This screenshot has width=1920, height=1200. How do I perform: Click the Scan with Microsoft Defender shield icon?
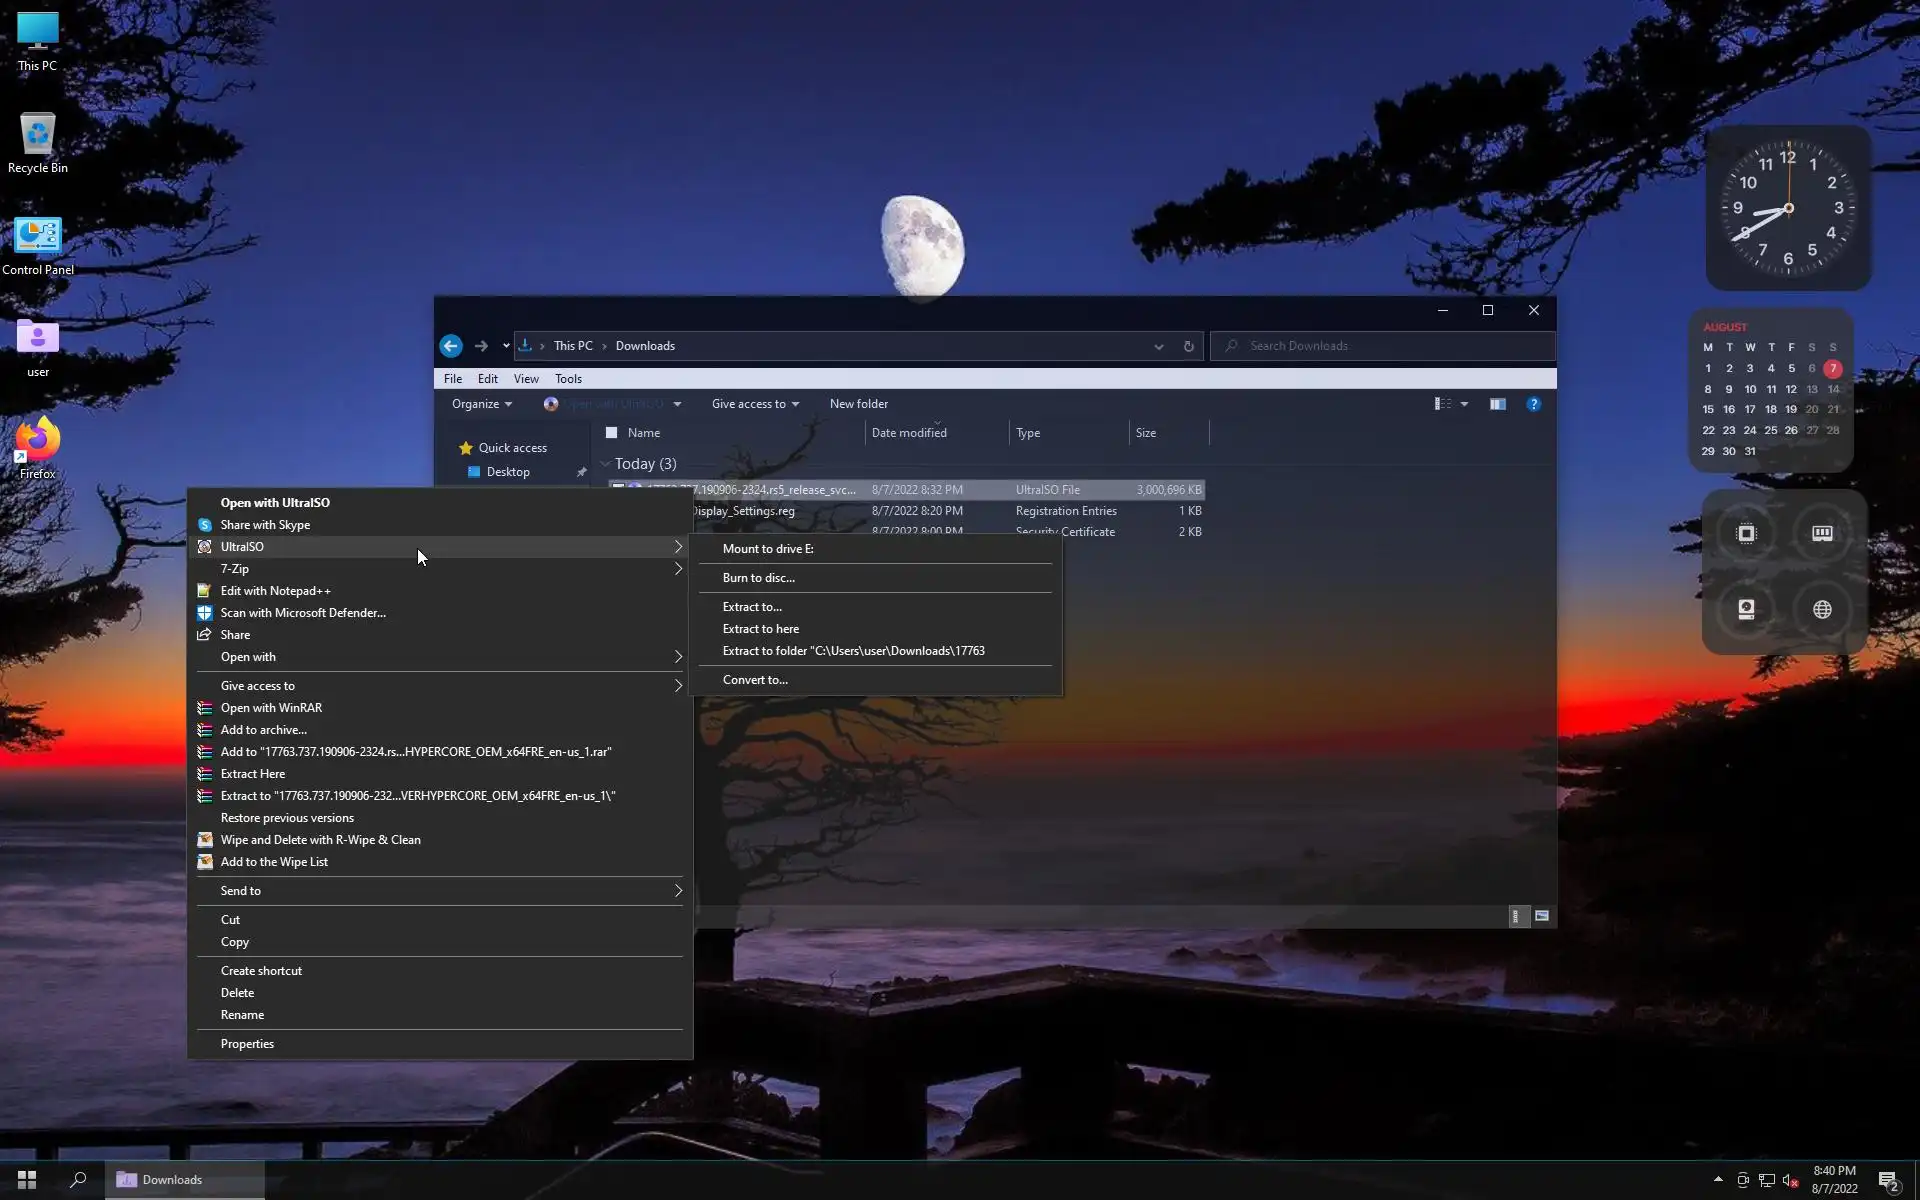[x=204, y=613]
